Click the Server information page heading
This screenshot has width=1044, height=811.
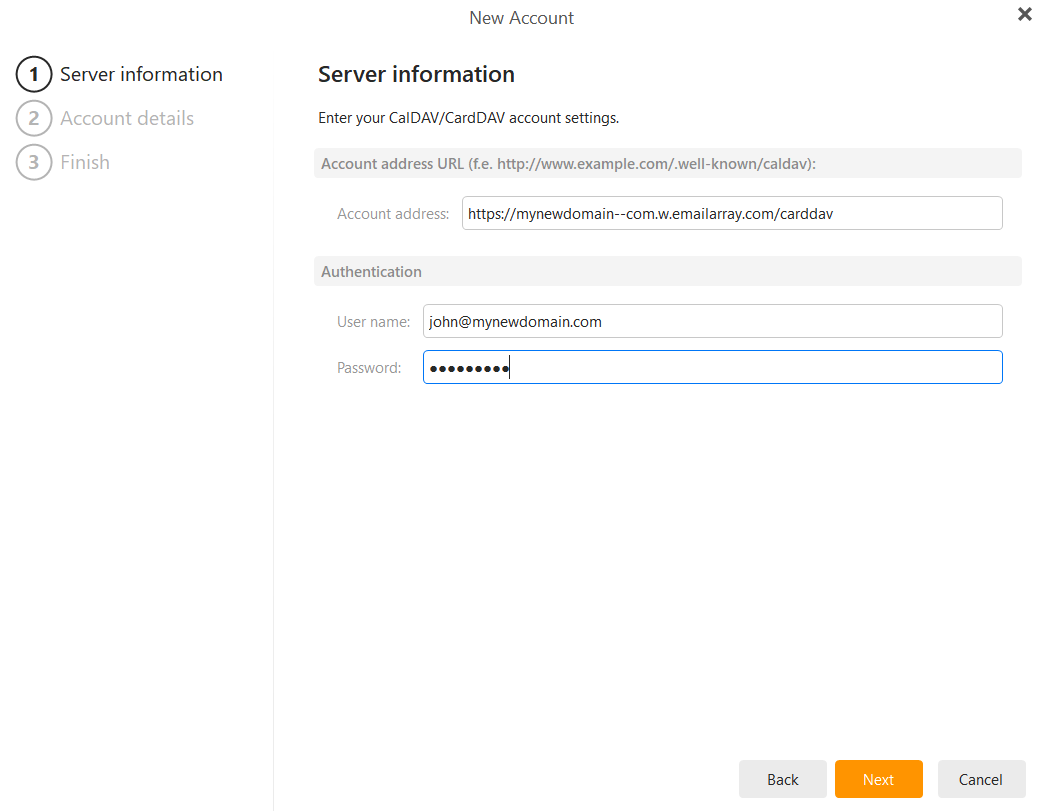pos(416,74)
